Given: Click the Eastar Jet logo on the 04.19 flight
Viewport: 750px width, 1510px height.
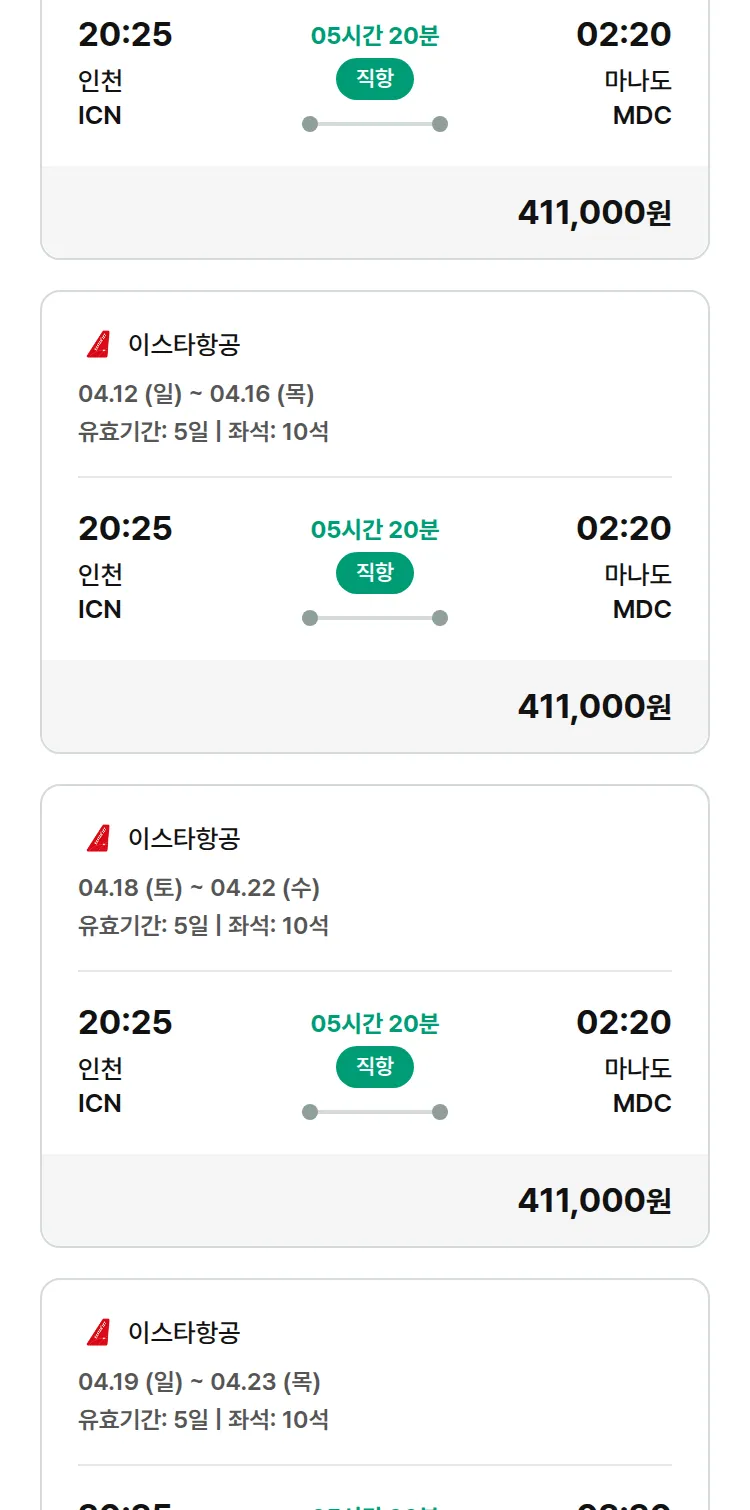Looking at the screenshot, I should [98, 1332].
